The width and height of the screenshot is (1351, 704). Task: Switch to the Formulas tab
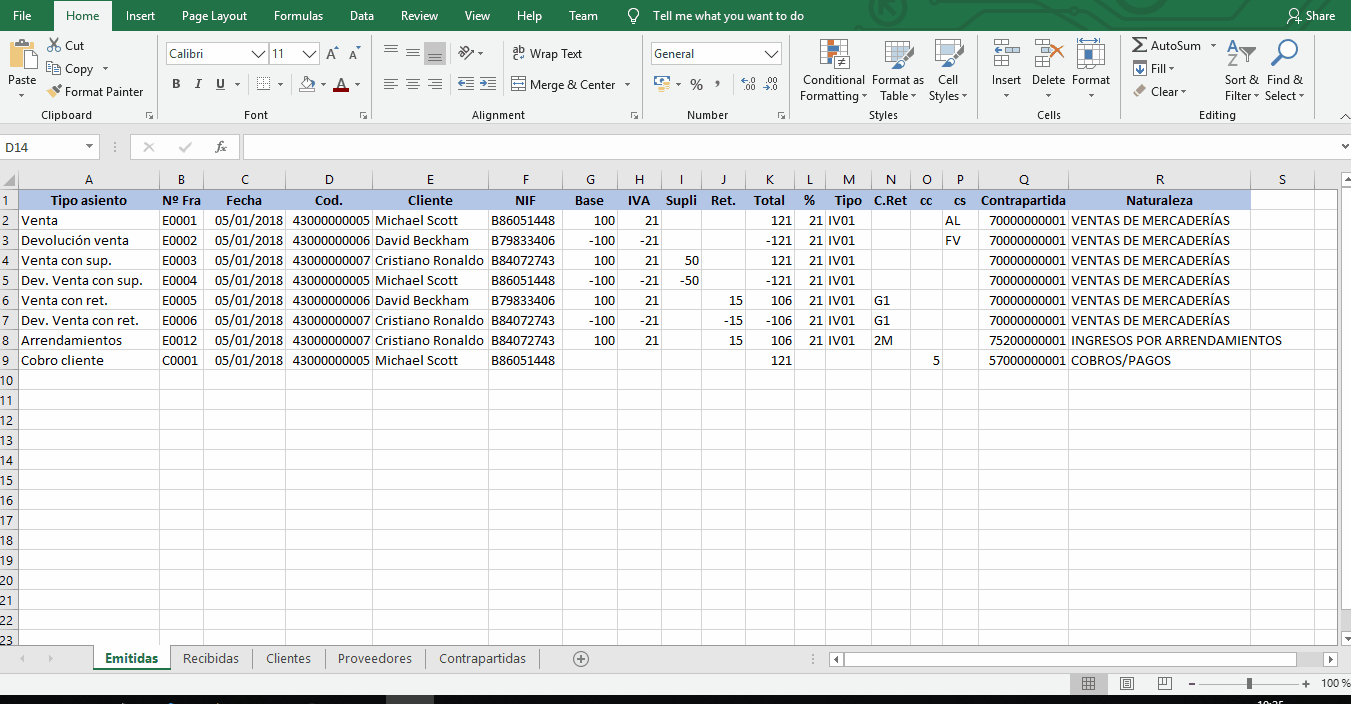coord(298,16)
